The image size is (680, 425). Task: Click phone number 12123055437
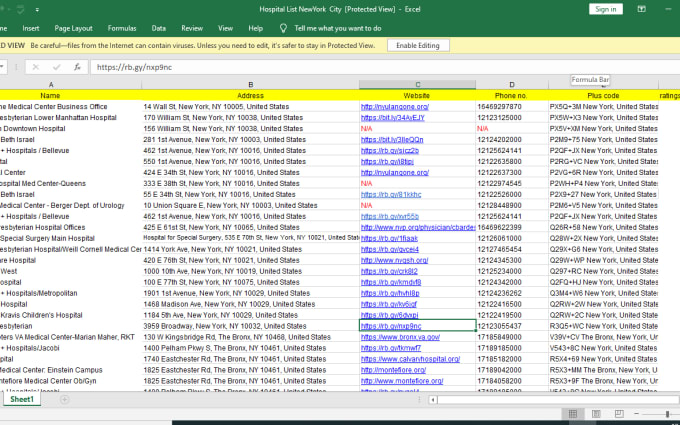pos(512,326)
